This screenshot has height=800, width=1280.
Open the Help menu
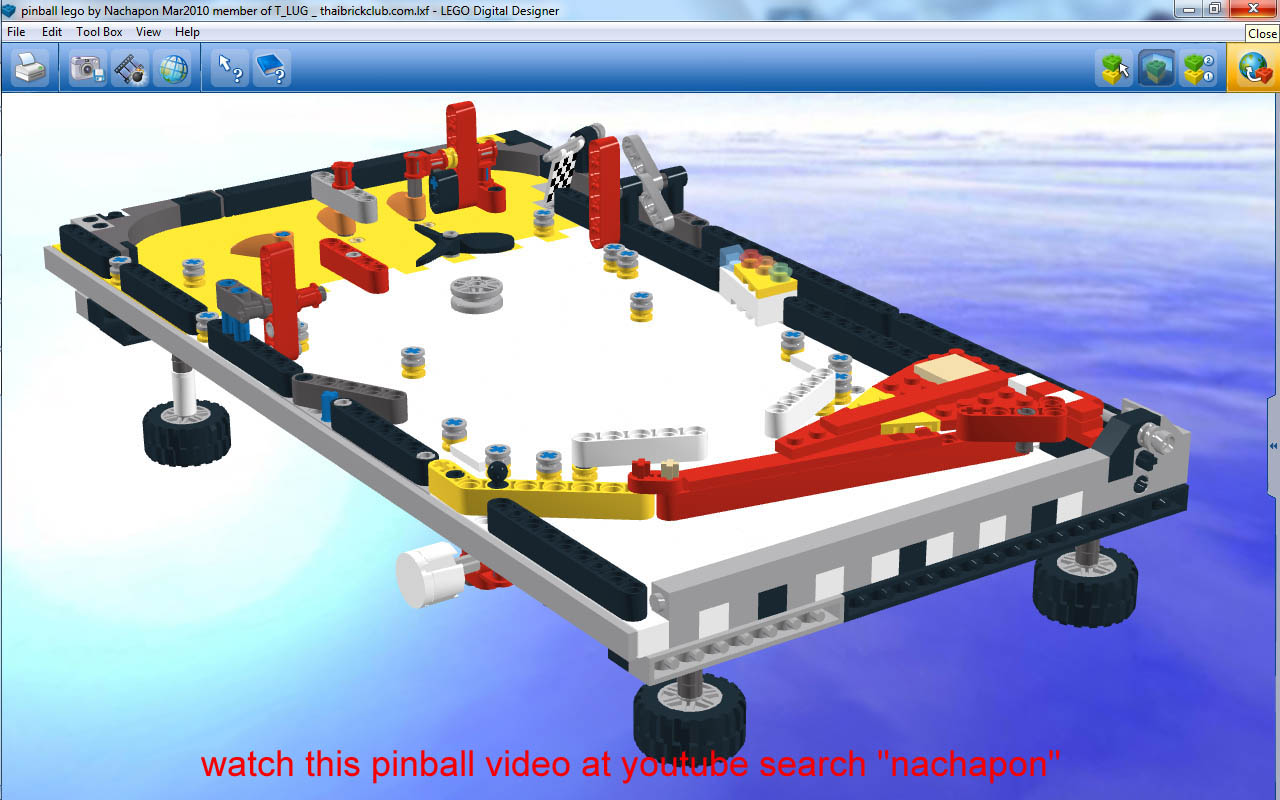187,31
